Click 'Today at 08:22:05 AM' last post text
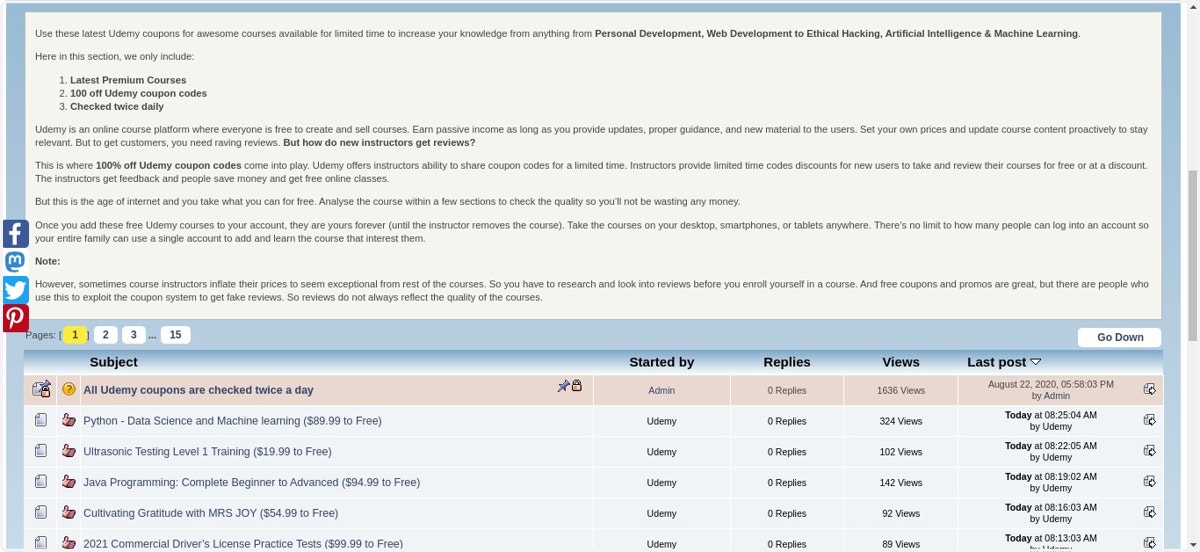The height and width of the screenshot is (552, 1200). (1051, 446)
